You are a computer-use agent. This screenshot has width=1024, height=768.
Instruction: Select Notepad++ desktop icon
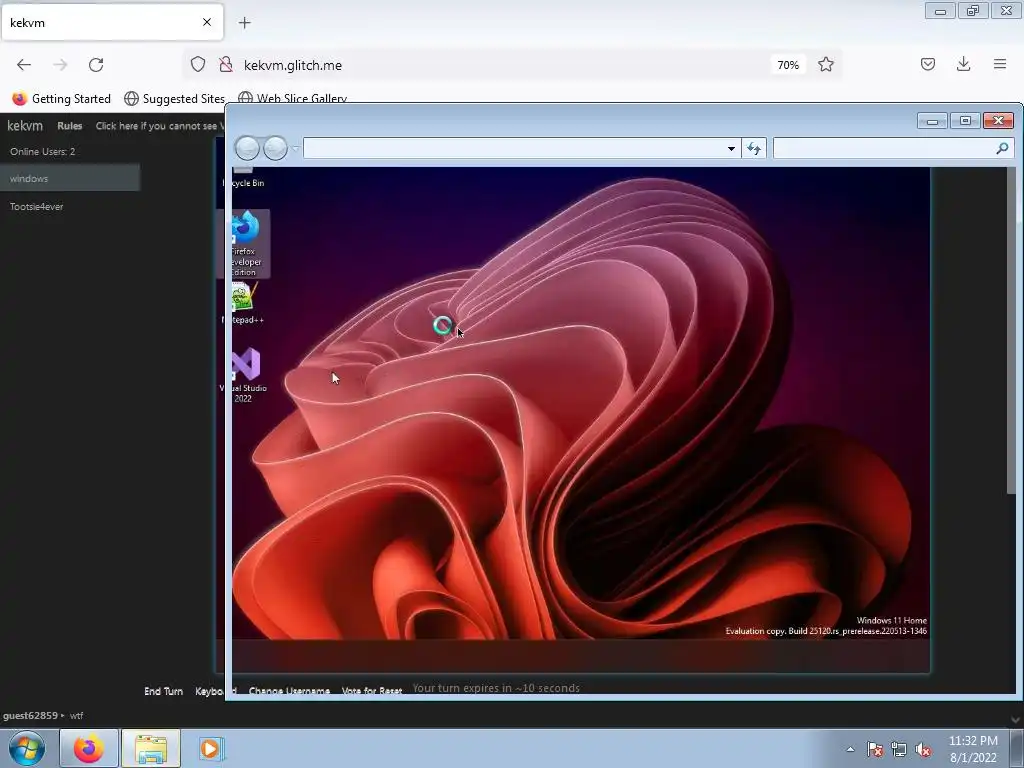[x=243, y=303]
